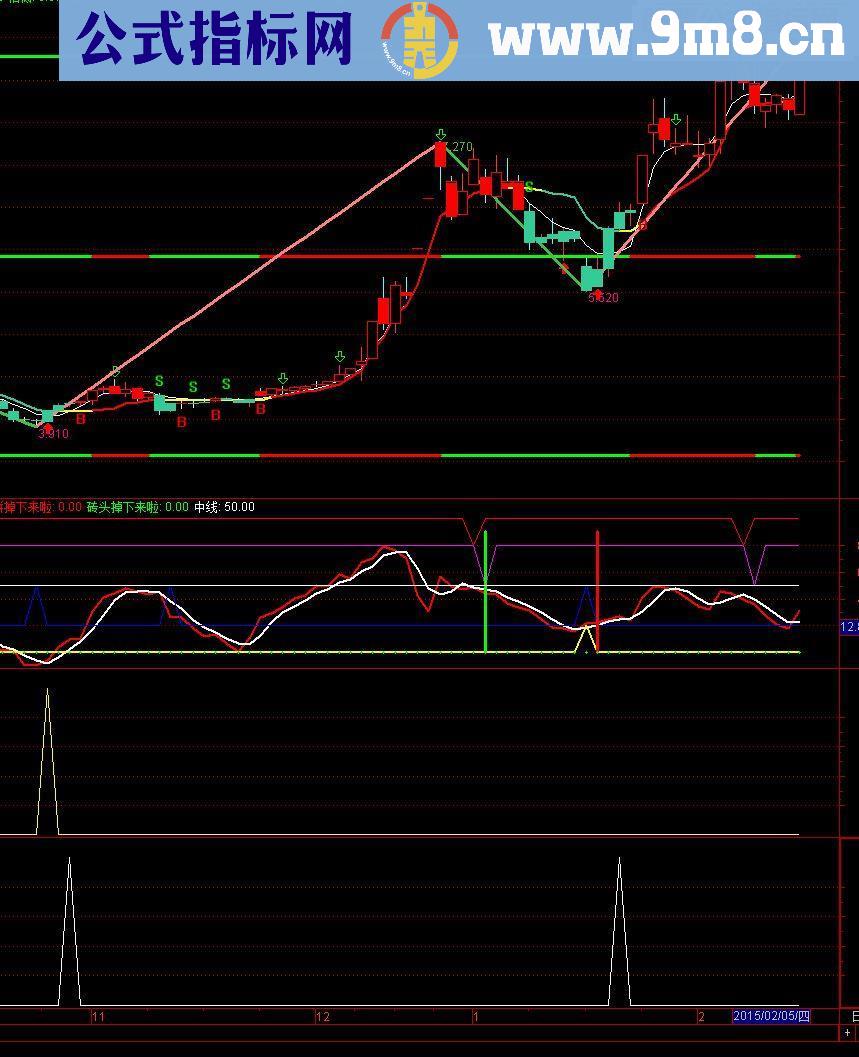Viewport: 859px width, 1057px height.
Task: Click the green down-arrow before December rally
Action: coord(340,357)
